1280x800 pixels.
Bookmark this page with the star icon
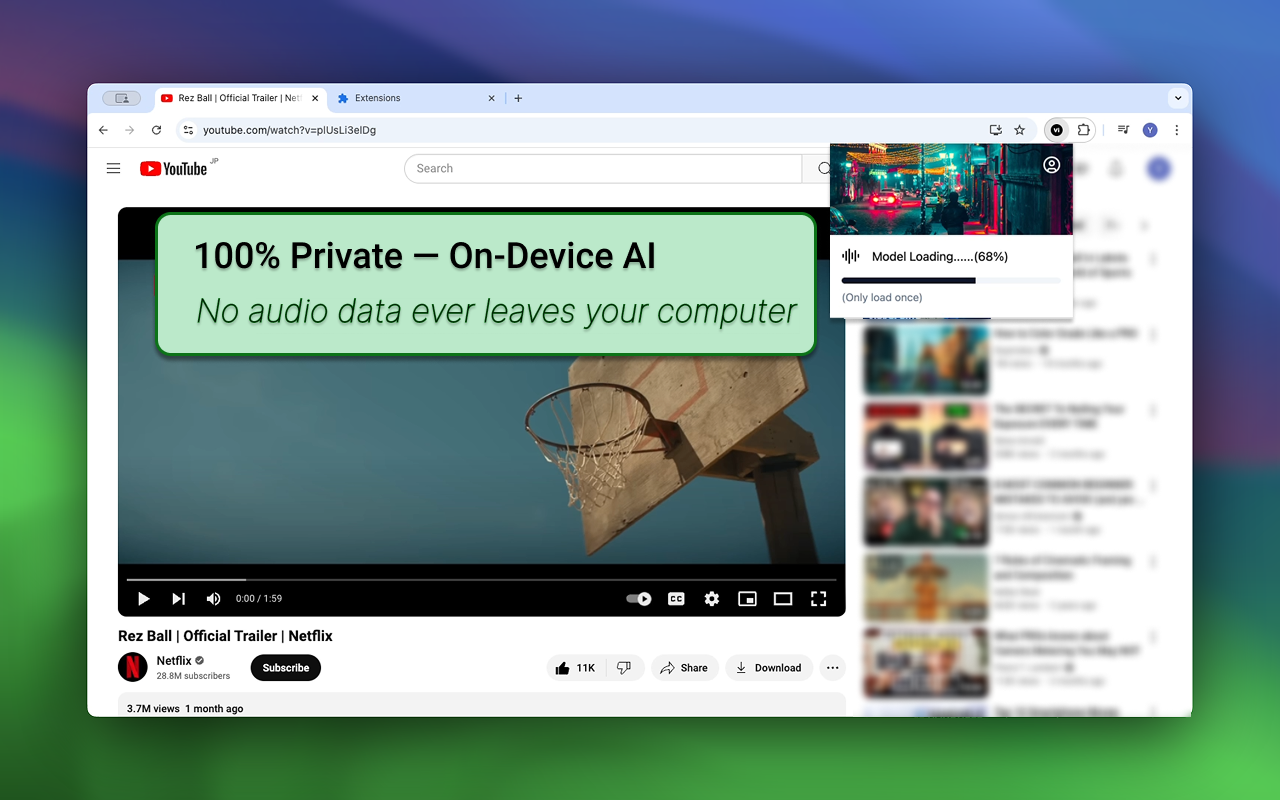(1020, 130)
